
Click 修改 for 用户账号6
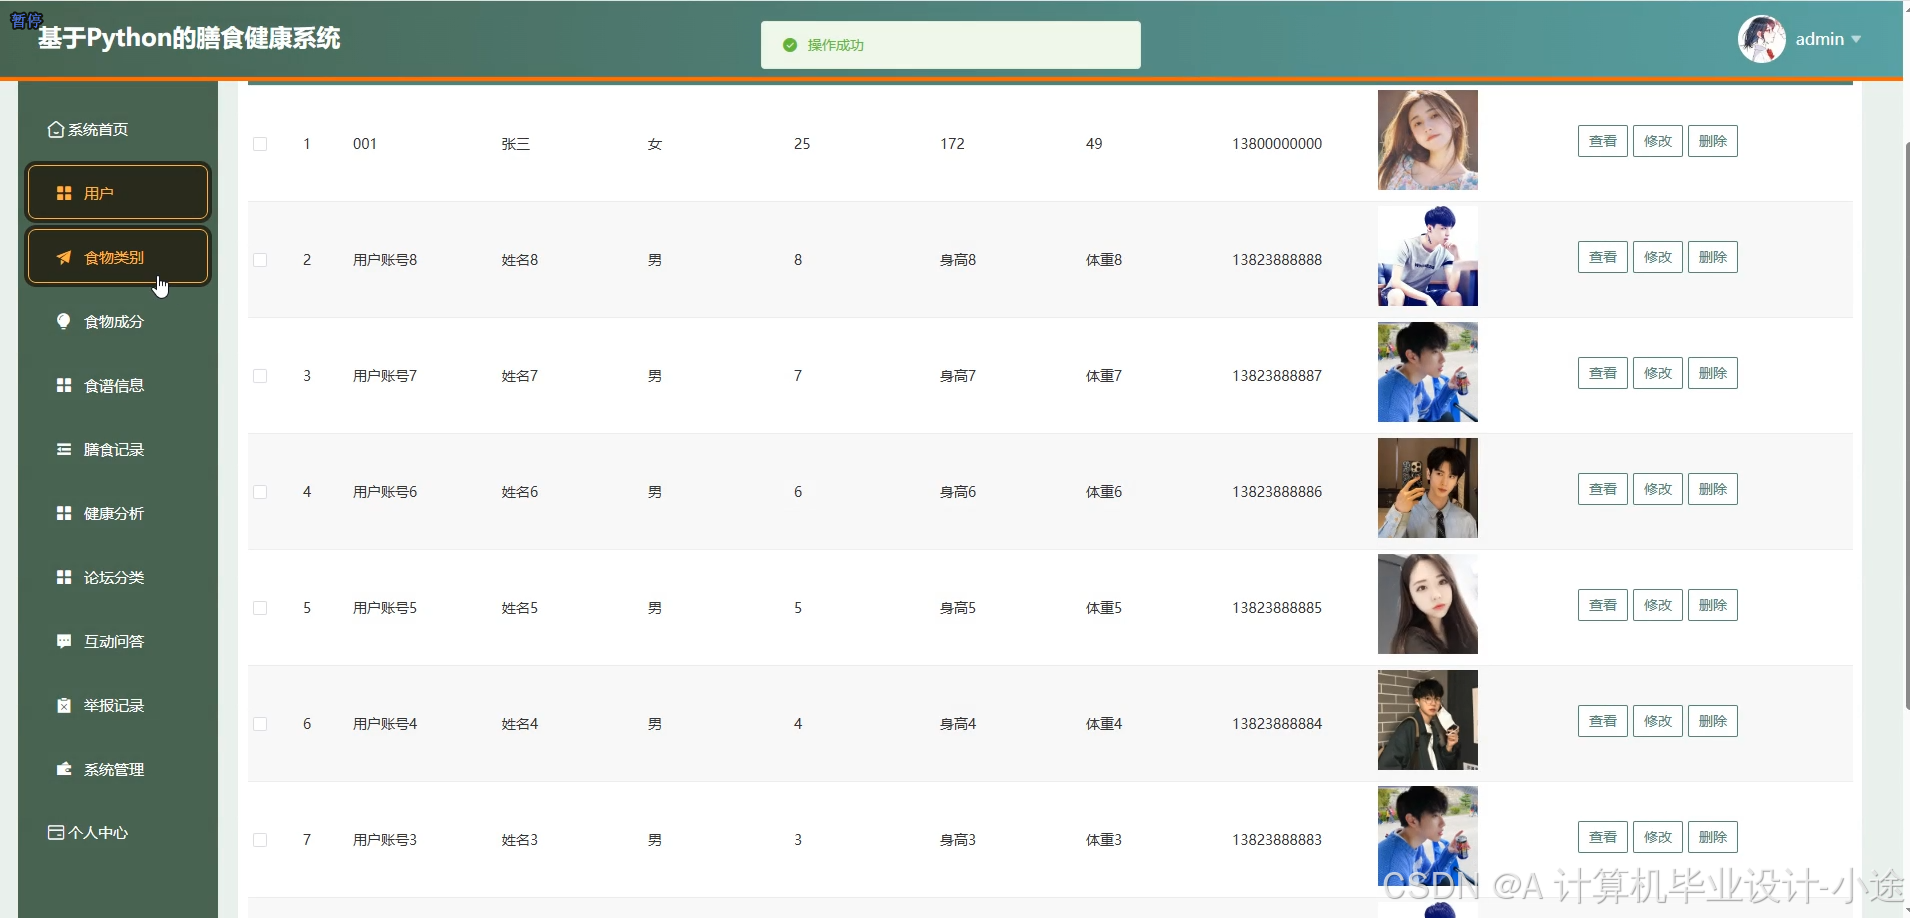pos(1658,489)
